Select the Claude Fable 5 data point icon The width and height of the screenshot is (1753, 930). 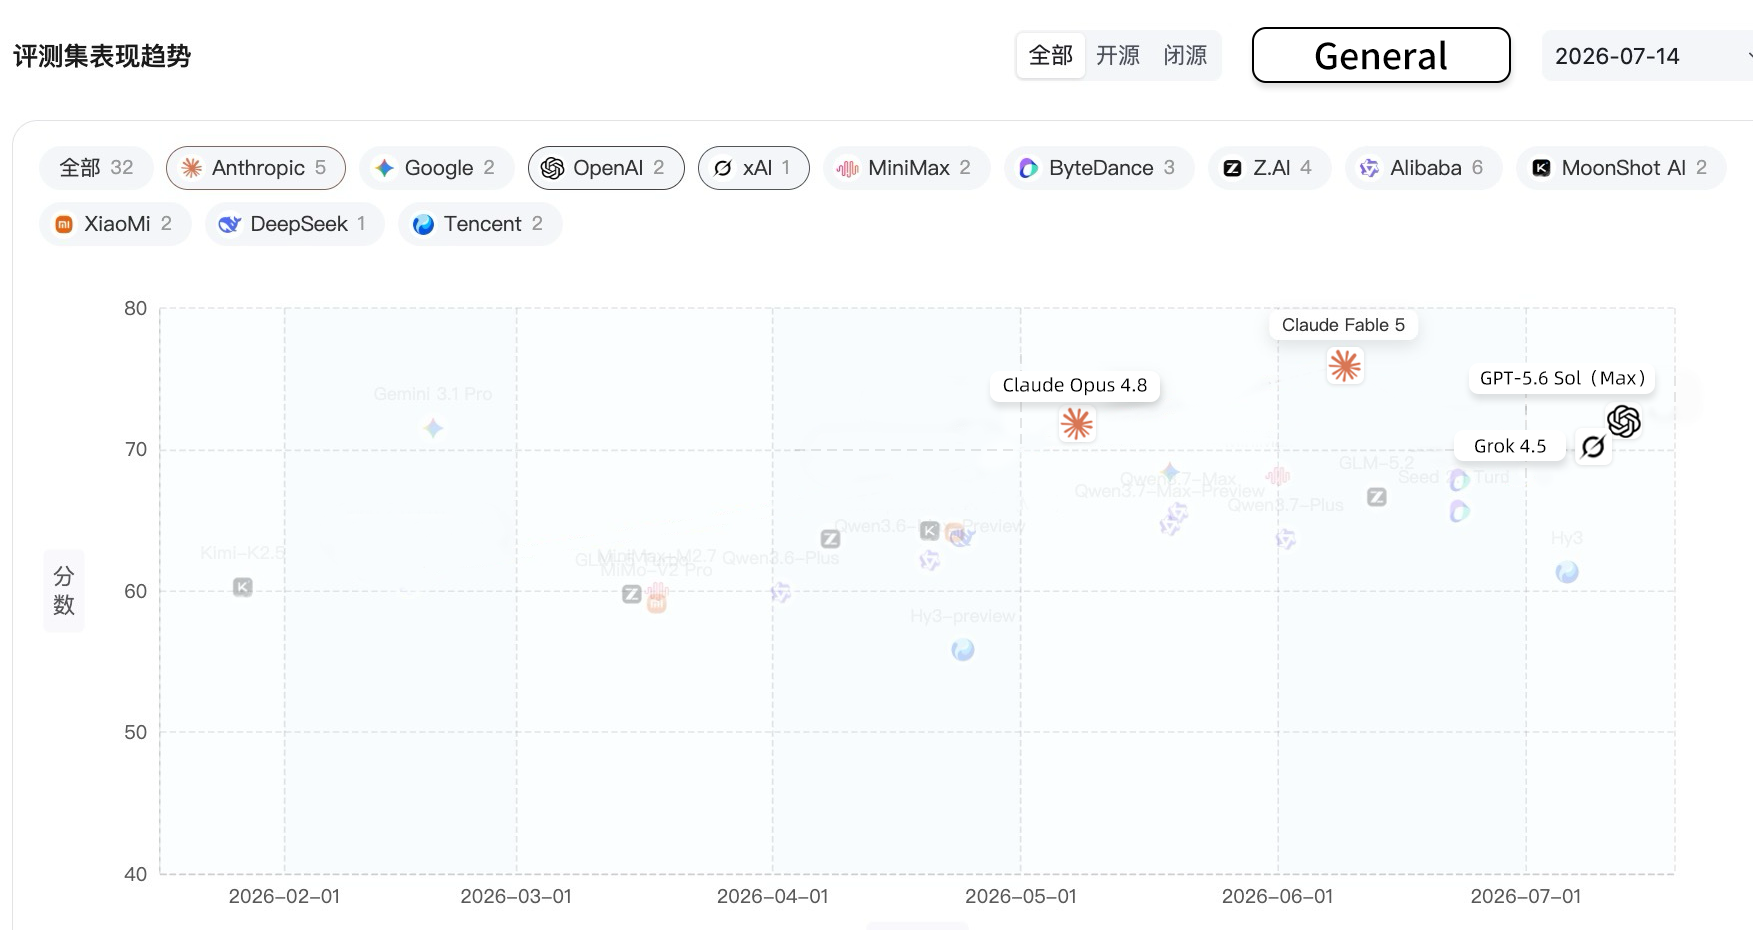click(1345, 366)
